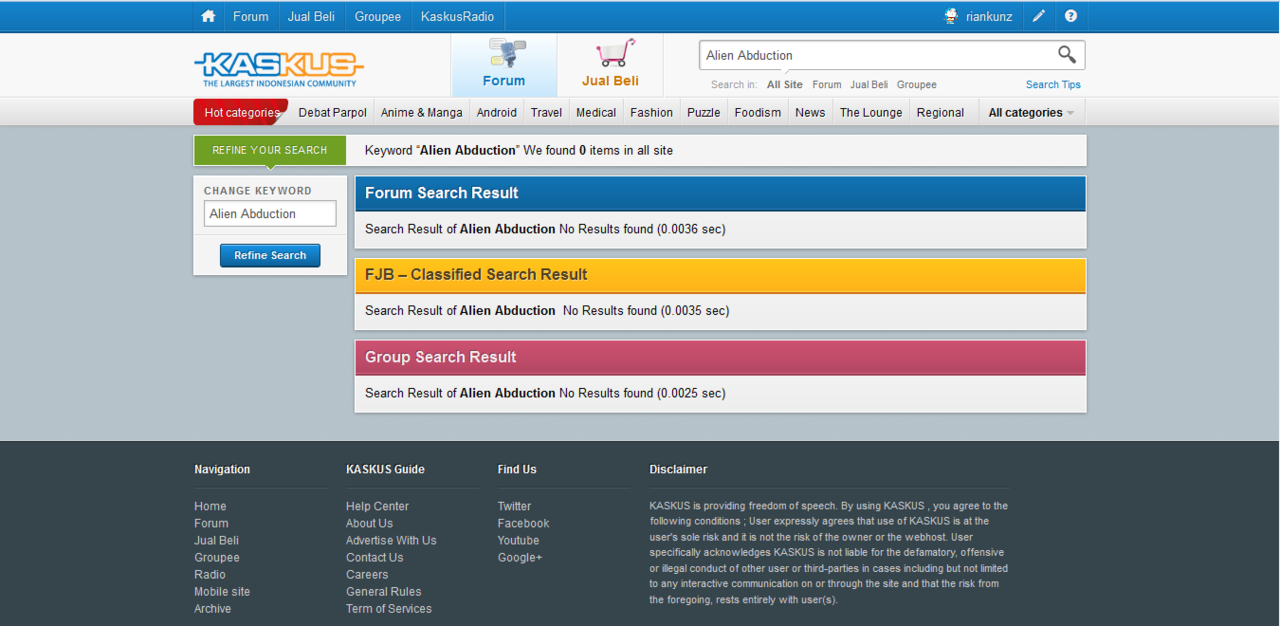Open the About Us link

pos(369,523)
